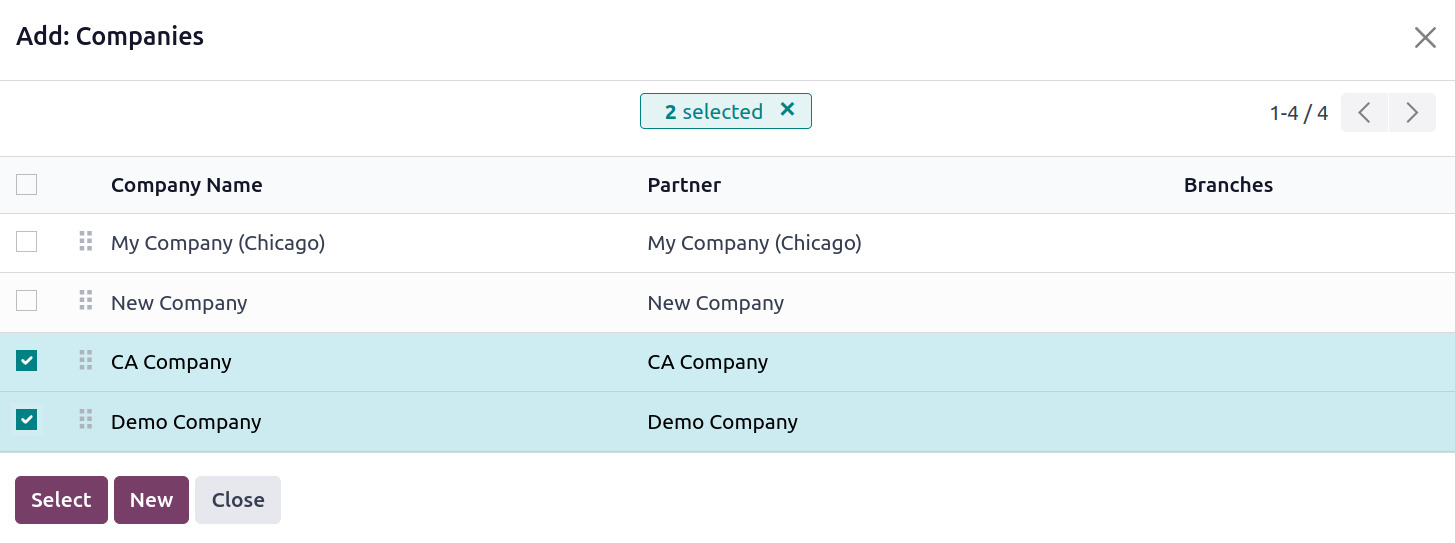Check the New Company row checkbox

click(27, 300)
